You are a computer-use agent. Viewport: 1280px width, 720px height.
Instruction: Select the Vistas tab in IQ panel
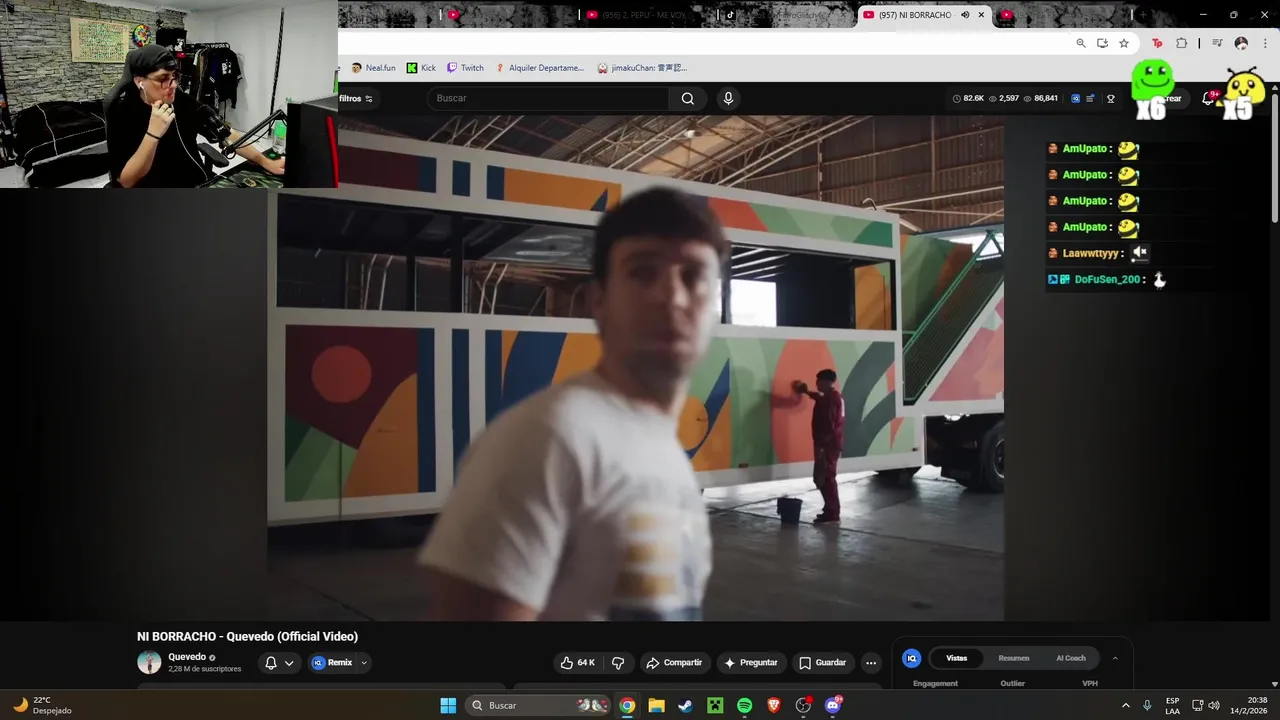point(957,658)
